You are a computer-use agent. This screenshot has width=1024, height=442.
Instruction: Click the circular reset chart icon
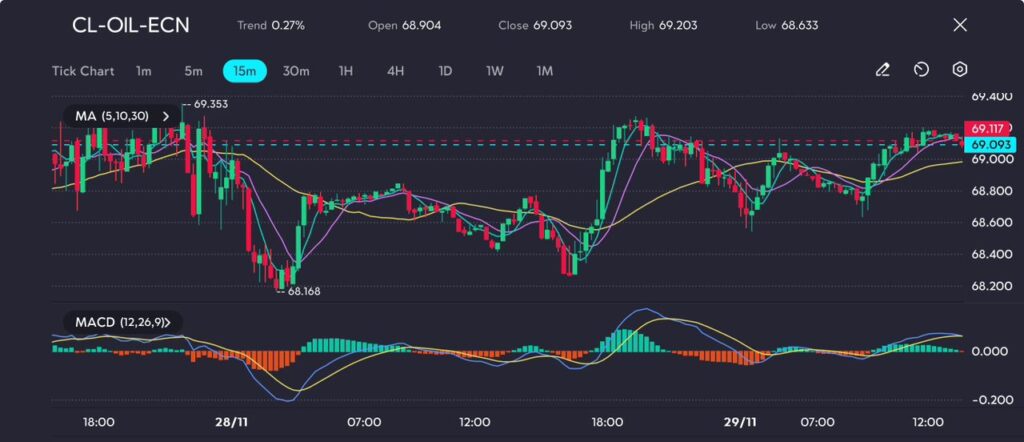coord(921,70)
